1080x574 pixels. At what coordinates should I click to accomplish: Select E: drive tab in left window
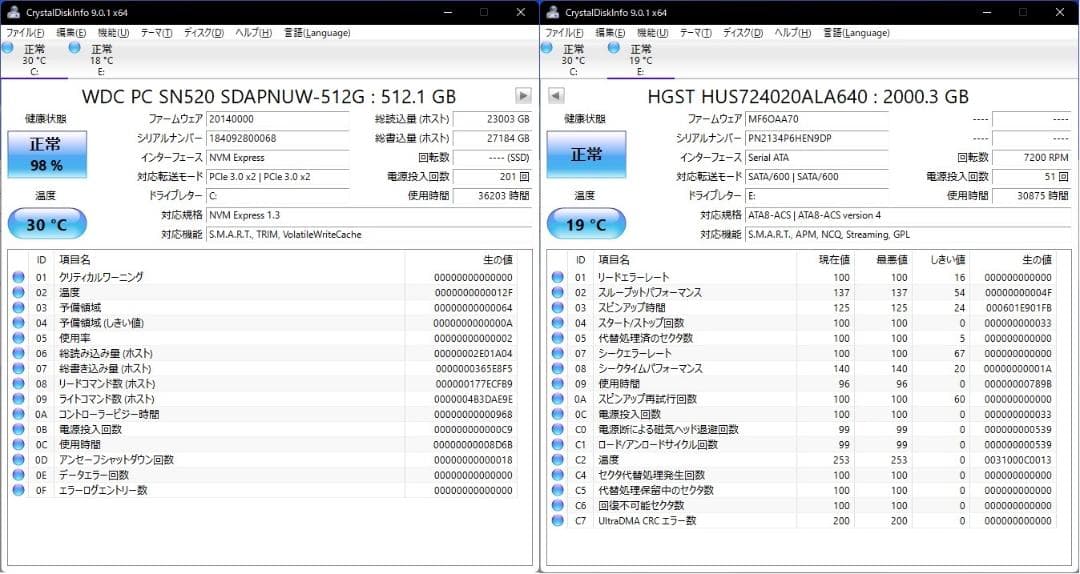pyautogui.click(x=101, y=59)
